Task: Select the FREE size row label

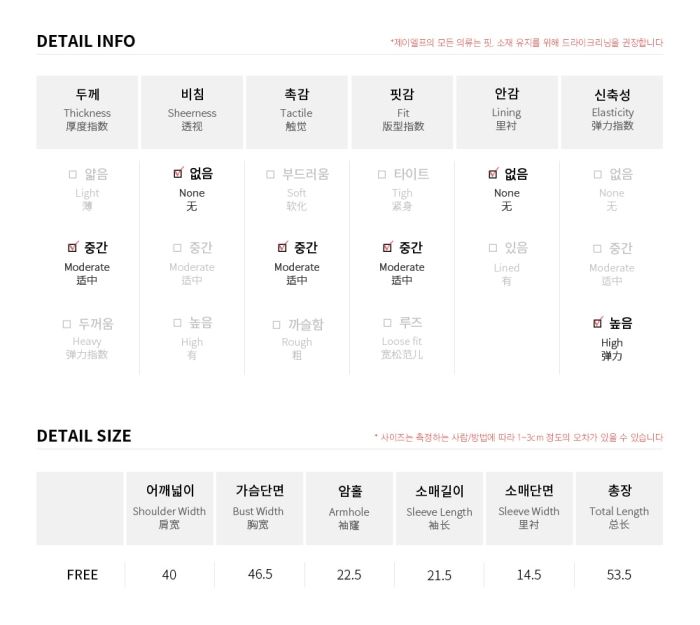Action: (x=82, y=574)
